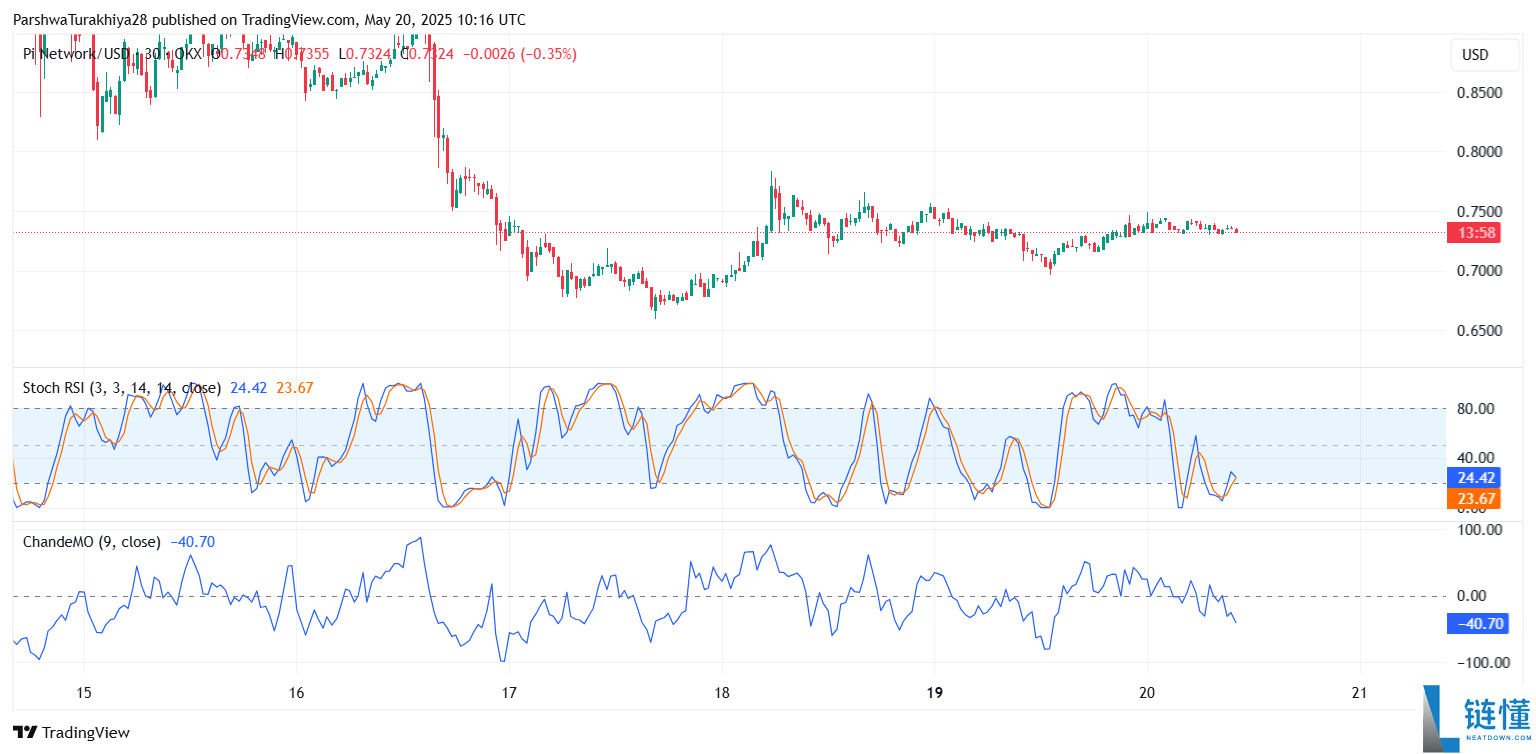
Task: Click the 80.00 Stoch RSI level label
Action: tap(1476, 408)
